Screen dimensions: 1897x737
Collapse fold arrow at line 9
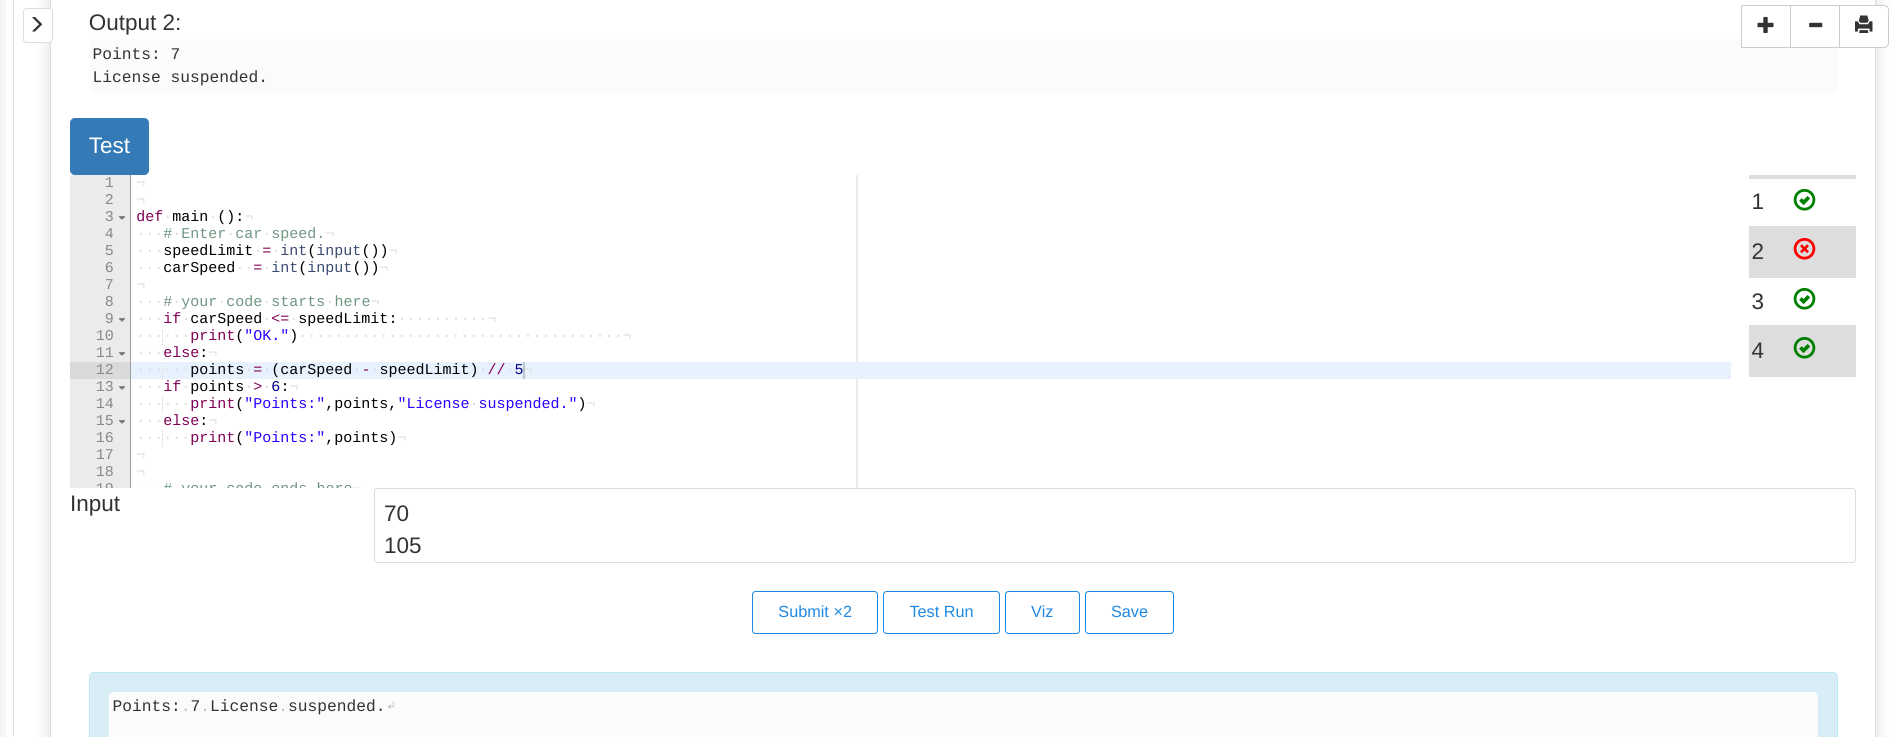click(122, 319)
